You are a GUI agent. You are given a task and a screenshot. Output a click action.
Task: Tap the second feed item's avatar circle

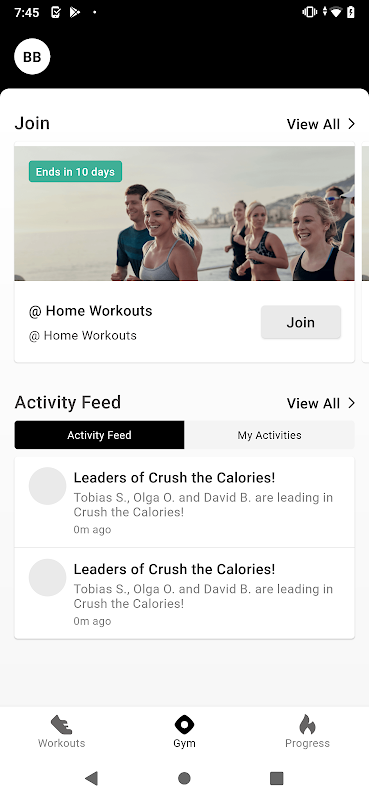47,578
